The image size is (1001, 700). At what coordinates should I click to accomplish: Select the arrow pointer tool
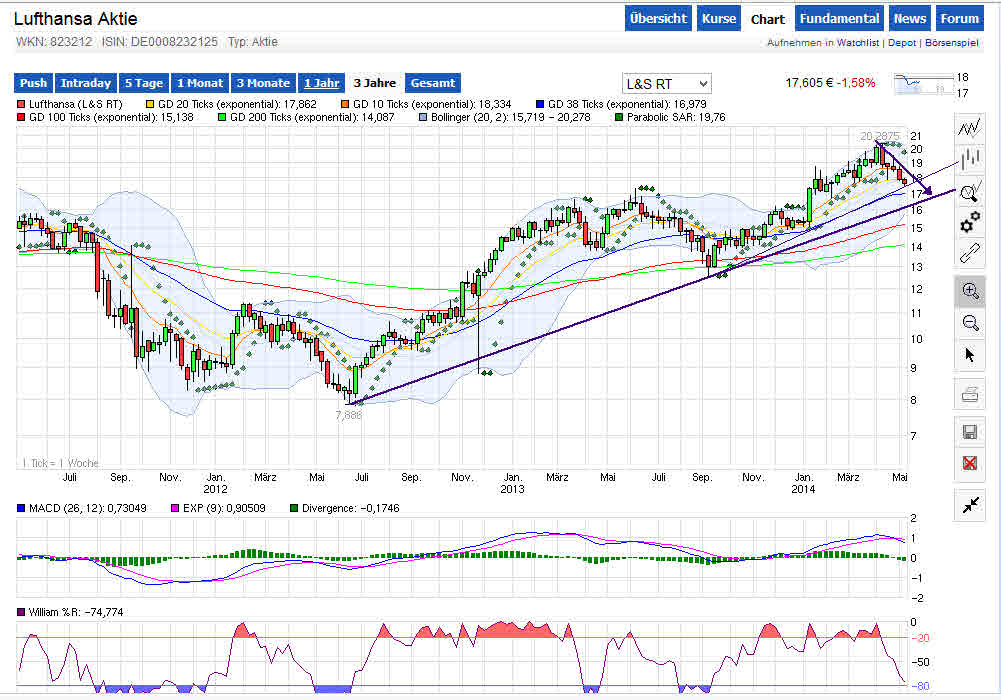click(x=970, y=355)
